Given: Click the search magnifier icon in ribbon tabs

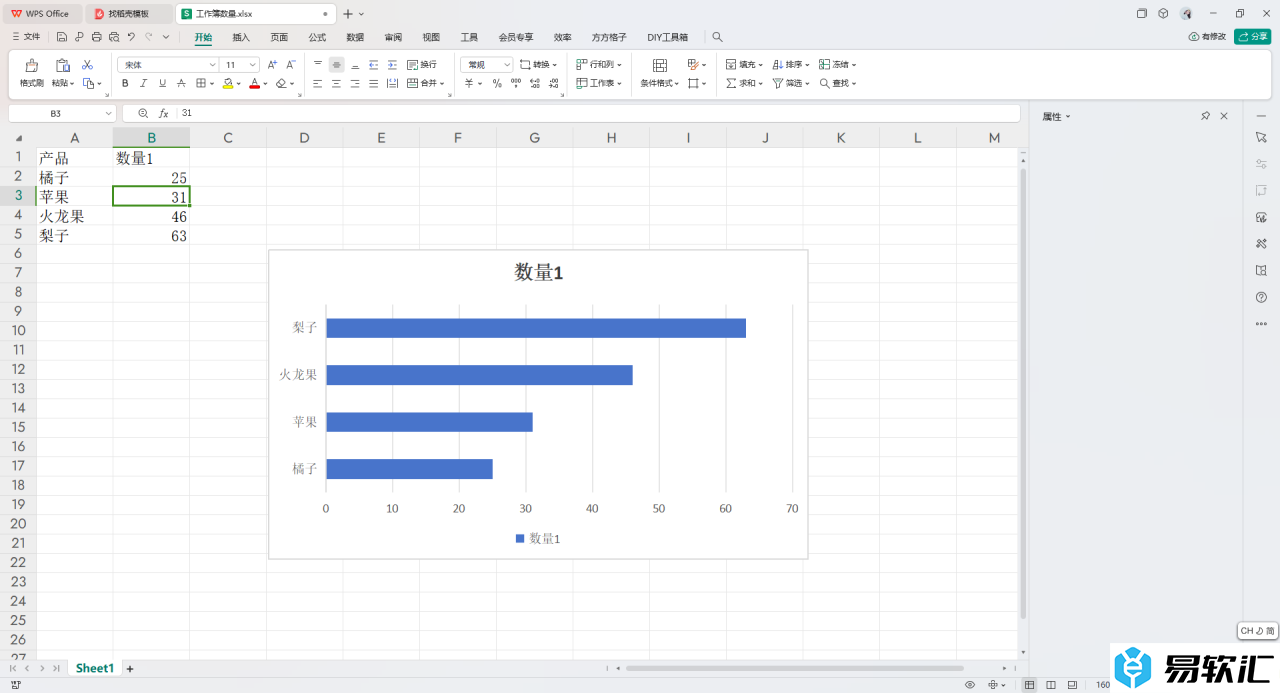Looking at the screenshot, I should coord(717,37).
